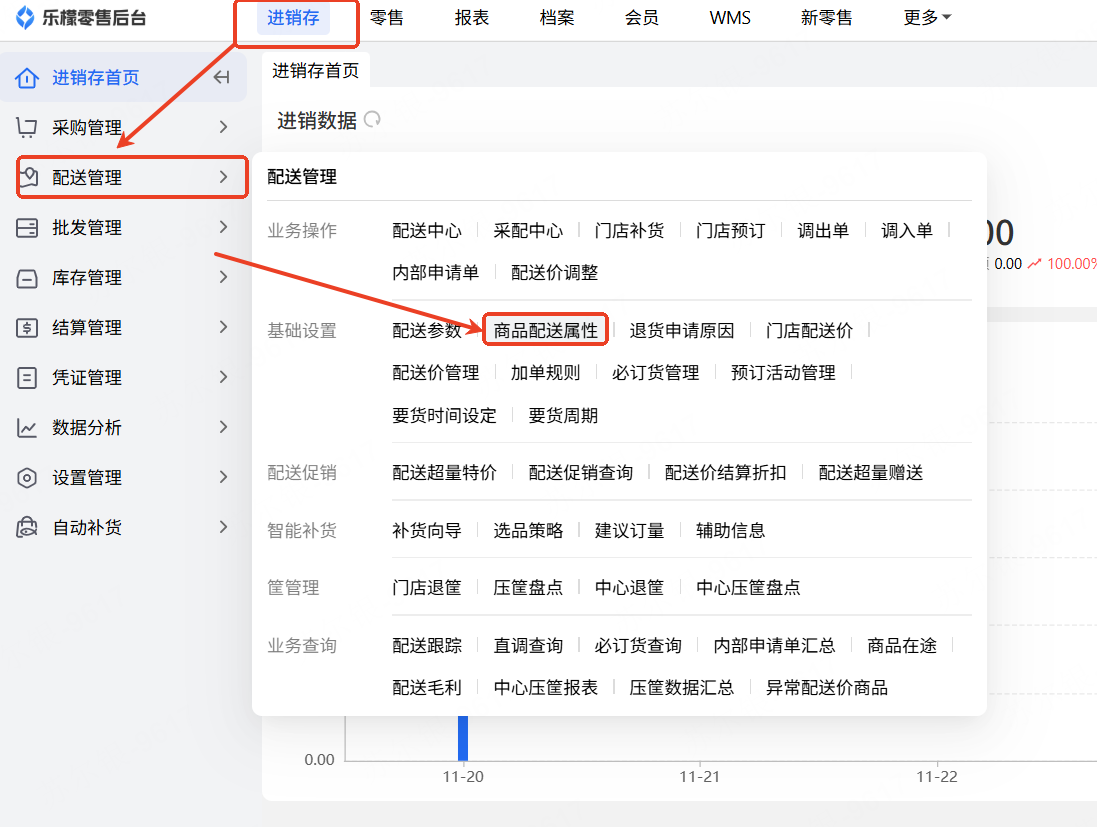1097x827 pixels.
Task: Refresh 进销数据 with the reload icon
Action: click(x=373, y=120)
